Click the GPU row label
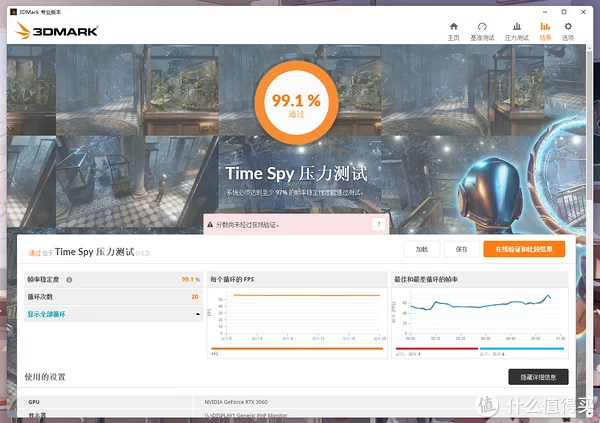Screen dimensions: 600x423 [34, 402]
